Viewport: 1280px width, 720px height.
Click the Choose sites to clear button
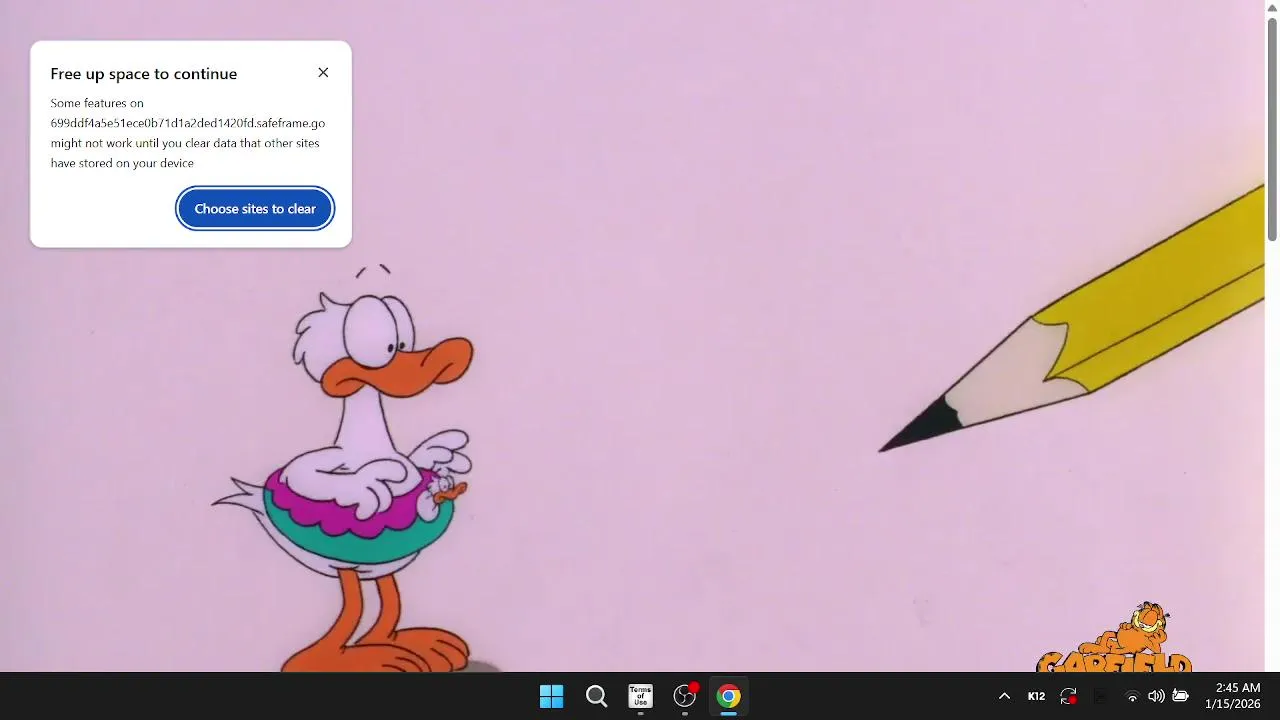tap(255, 209)
